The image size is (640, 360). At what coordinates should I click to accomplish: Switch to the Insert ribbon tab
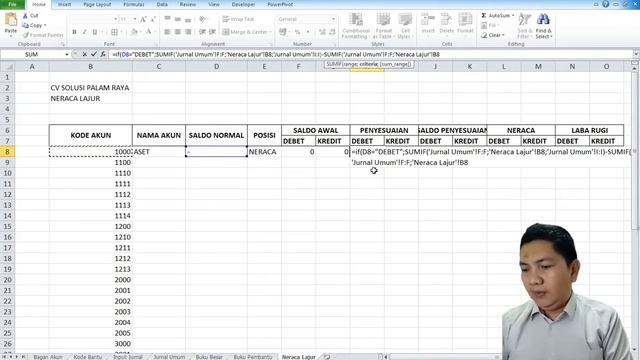pyautogui.click(x=64, y=4)
